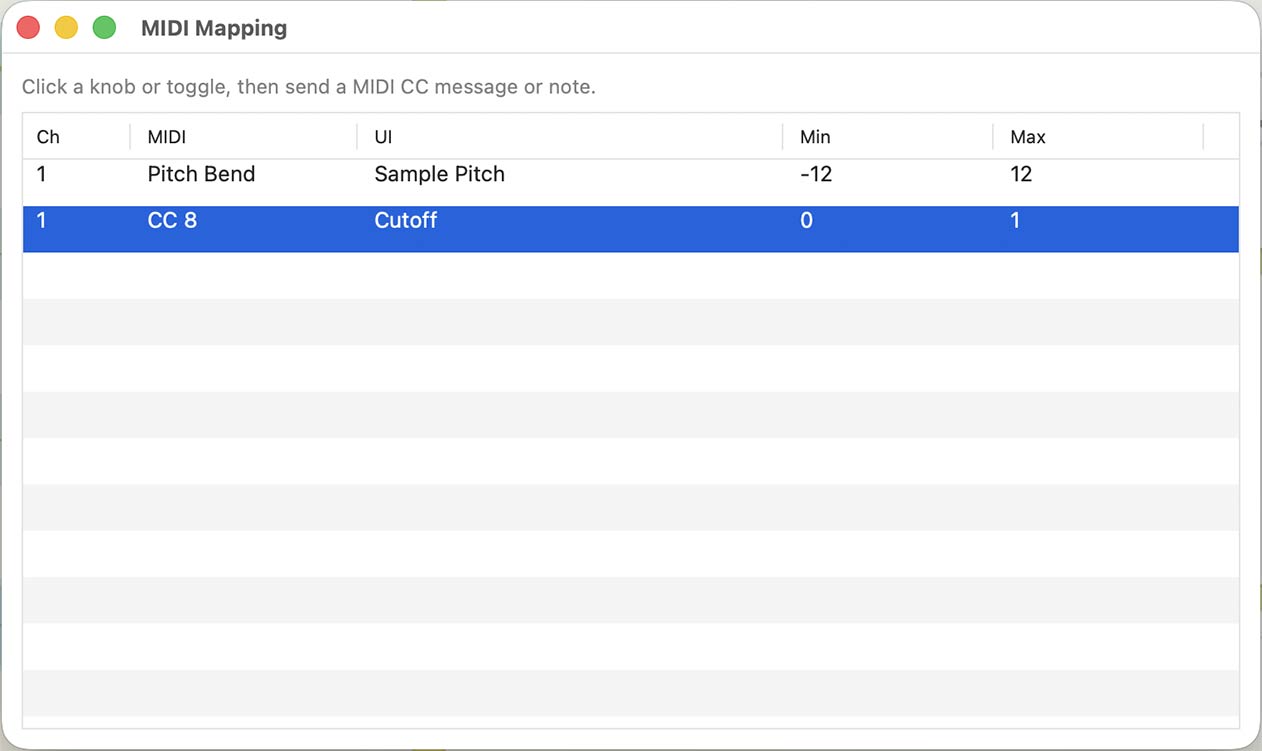Click the -12 Min value cell
Screen dimensions: 1262x751
tap(816, 174)
